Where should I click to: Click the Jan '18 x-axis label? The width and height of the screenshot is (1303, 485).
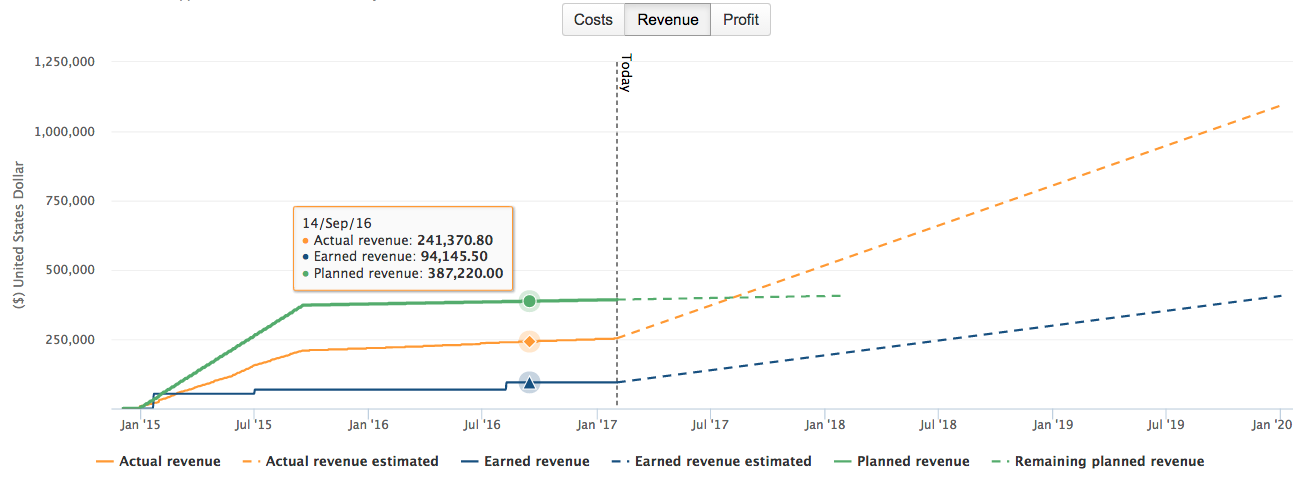(x=824, y=425)
